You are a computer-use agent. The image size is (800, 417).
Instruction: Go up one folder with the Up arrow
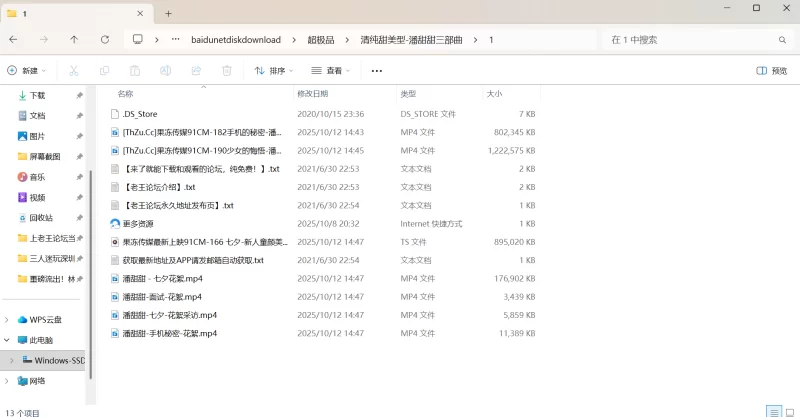click(x=74, y=39)
